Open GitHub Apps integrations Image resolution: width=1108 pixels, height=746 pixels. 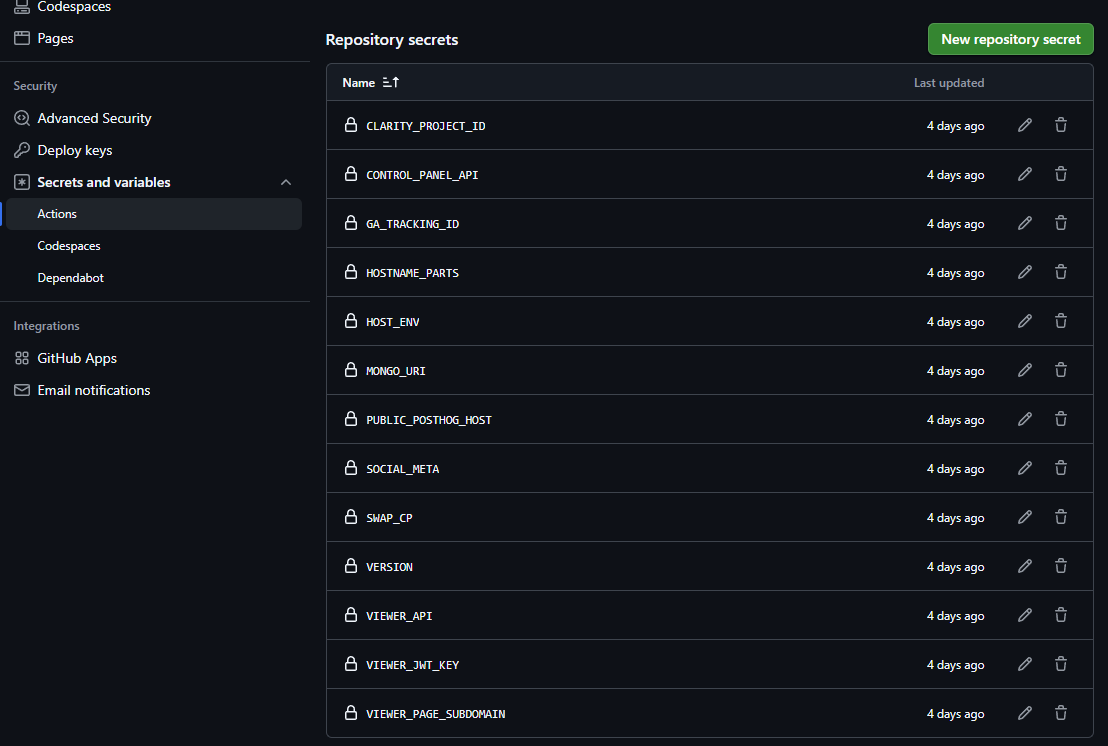click(x=77, y=358)
